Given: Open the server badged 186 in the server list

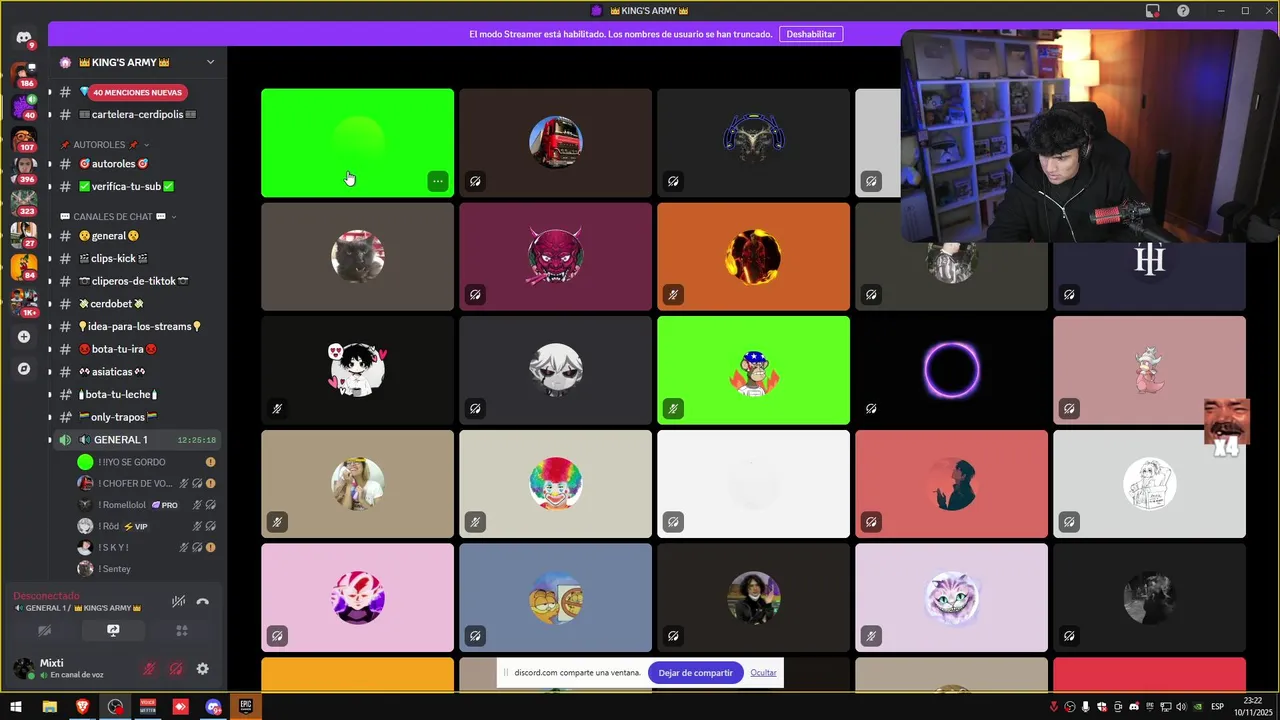Looking at the screenshot, I should [x=24, y=75].
